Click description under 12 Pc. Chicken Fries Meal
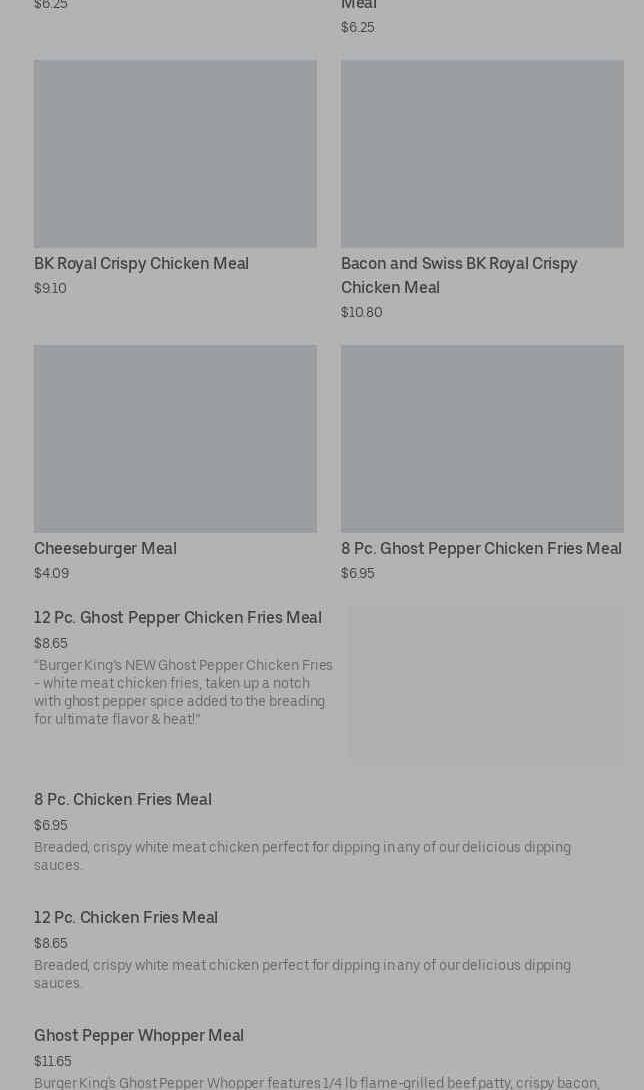644x1090 pixels. tap(302, 974)
